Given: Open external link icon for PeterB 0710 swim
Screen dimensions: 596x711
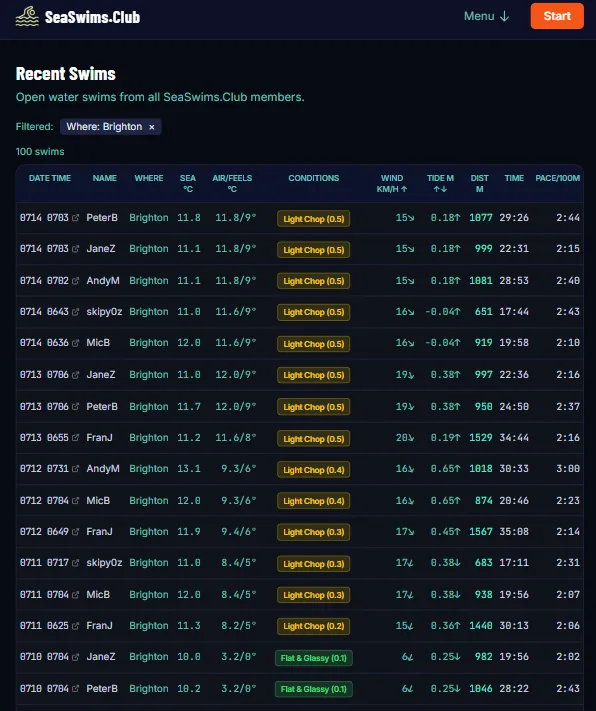Looking at the screenshot, I should (75, 688).
